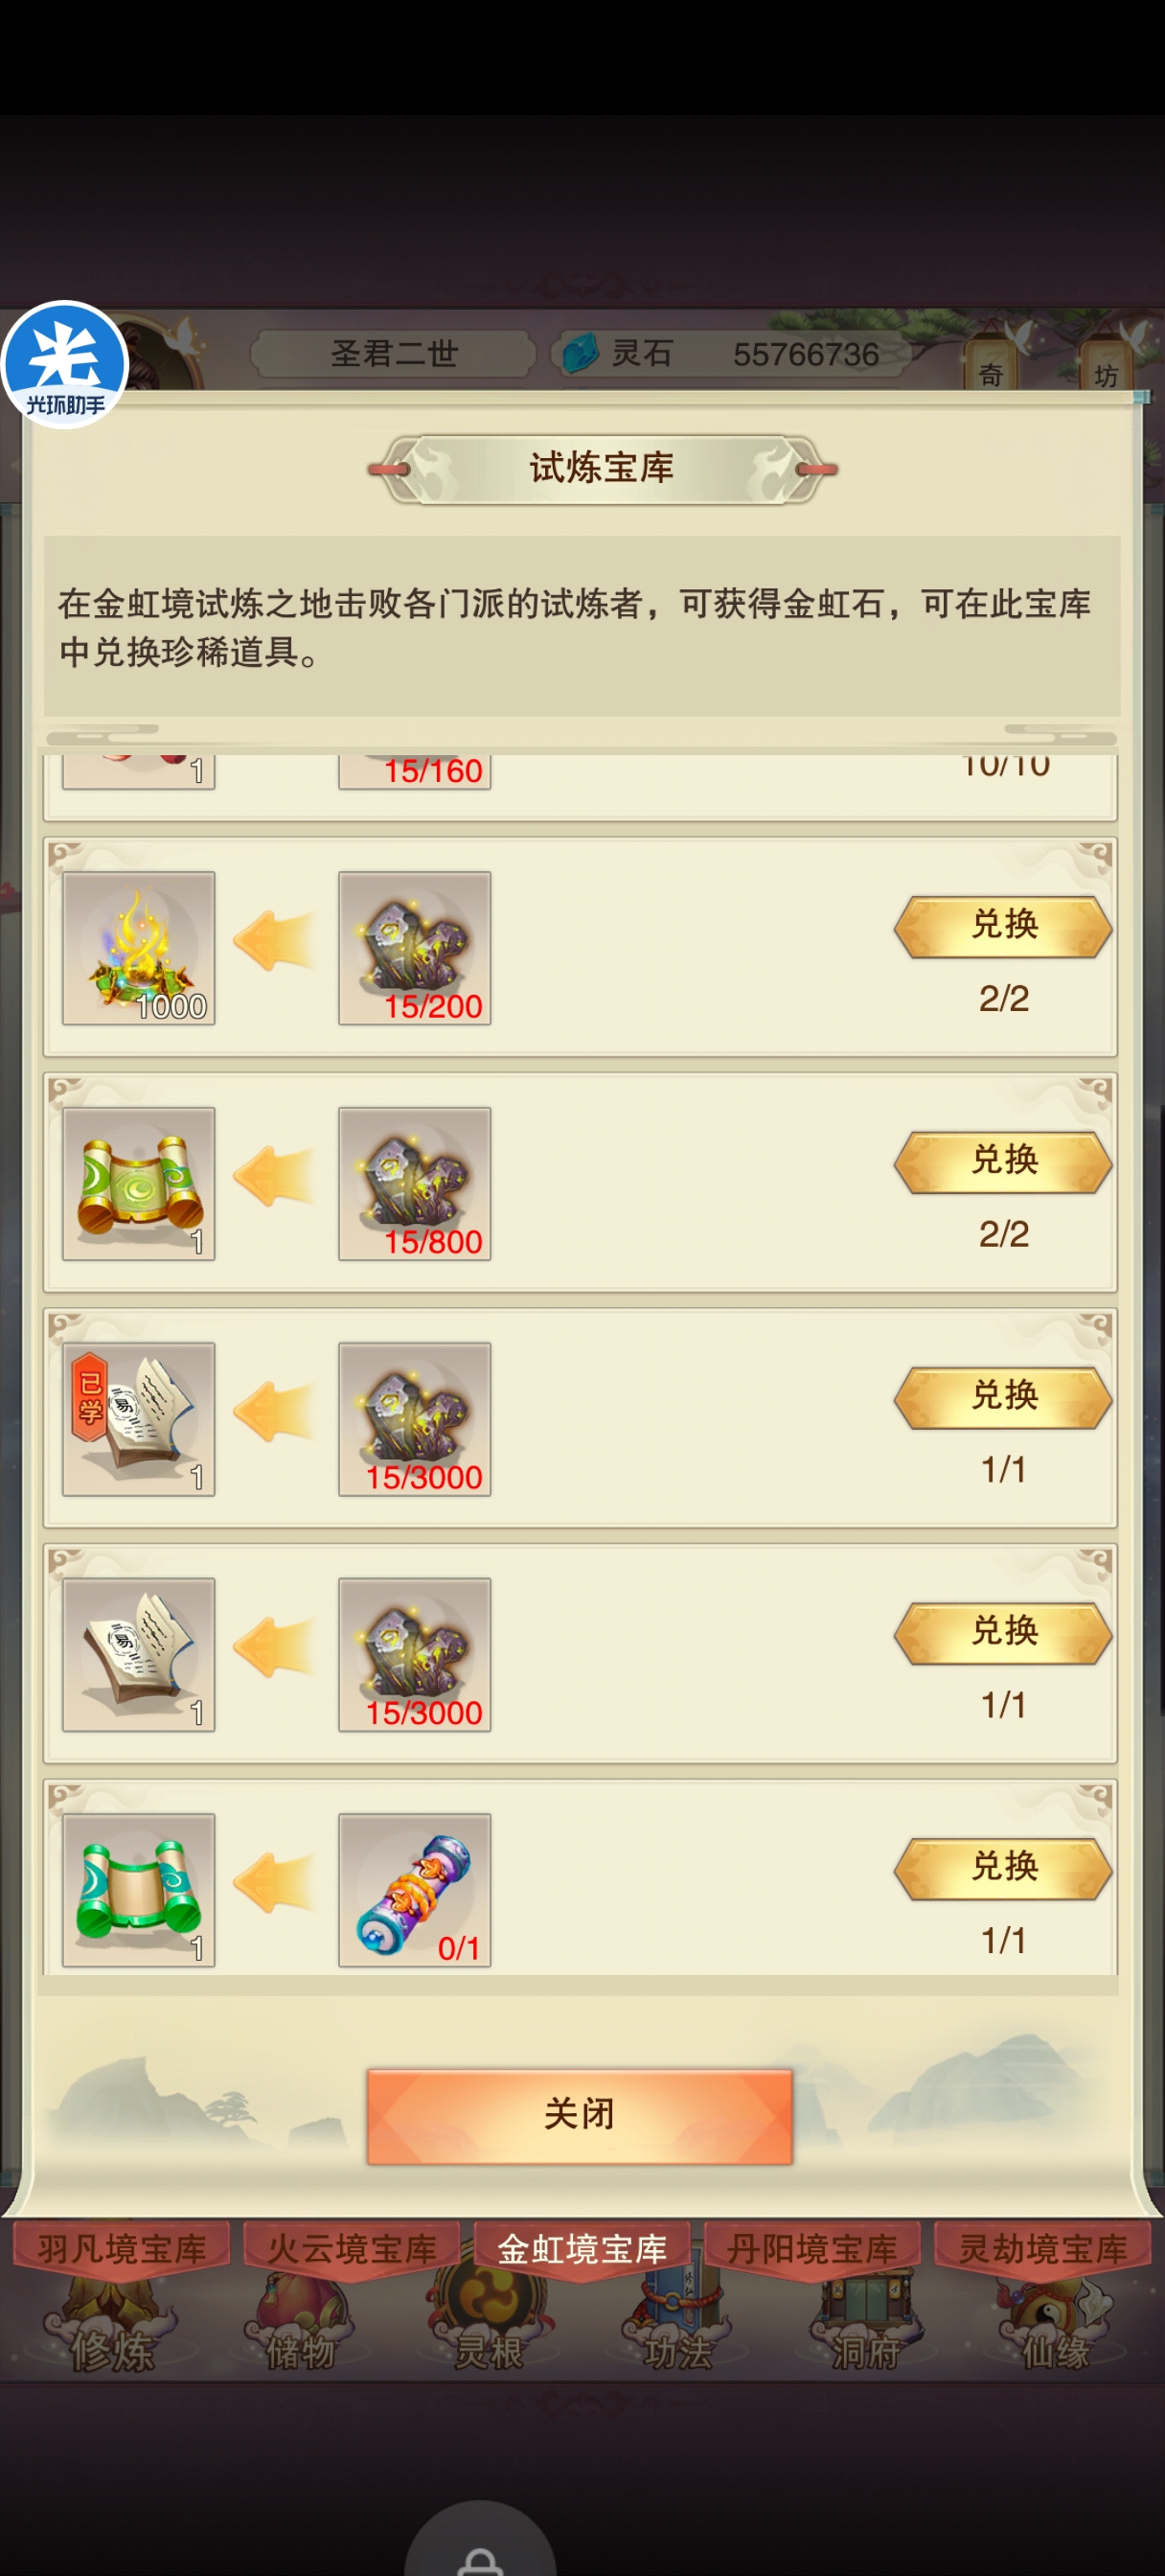Select the flame spirit item icon labeled 1000
This screenshot has width=1165, height=2576.
139,948
